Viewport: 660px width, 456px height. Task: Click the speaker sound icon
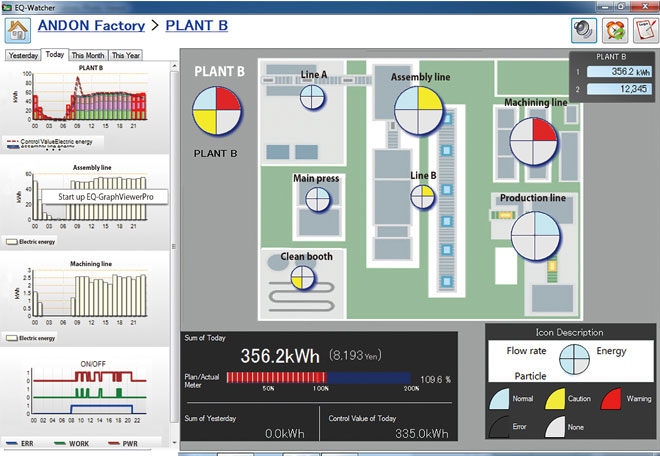[x=582, y=29]
